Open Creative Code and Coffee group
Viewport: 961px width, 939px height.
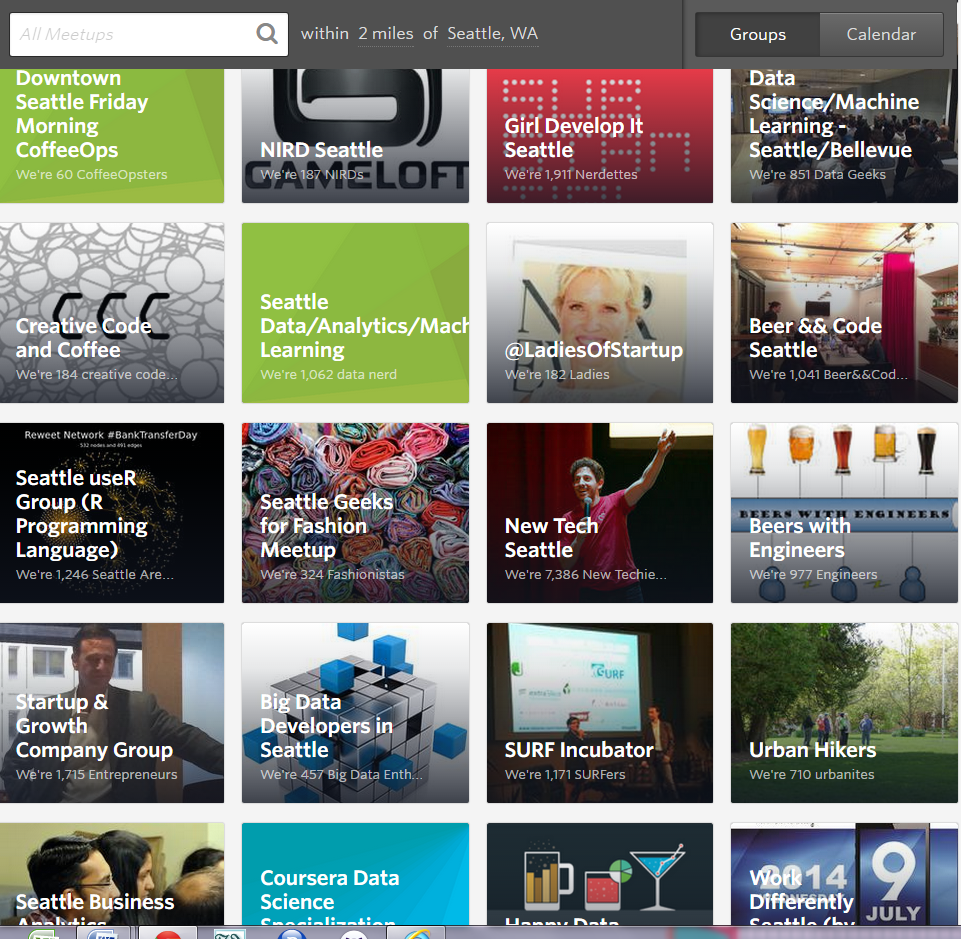pos(112,313)
